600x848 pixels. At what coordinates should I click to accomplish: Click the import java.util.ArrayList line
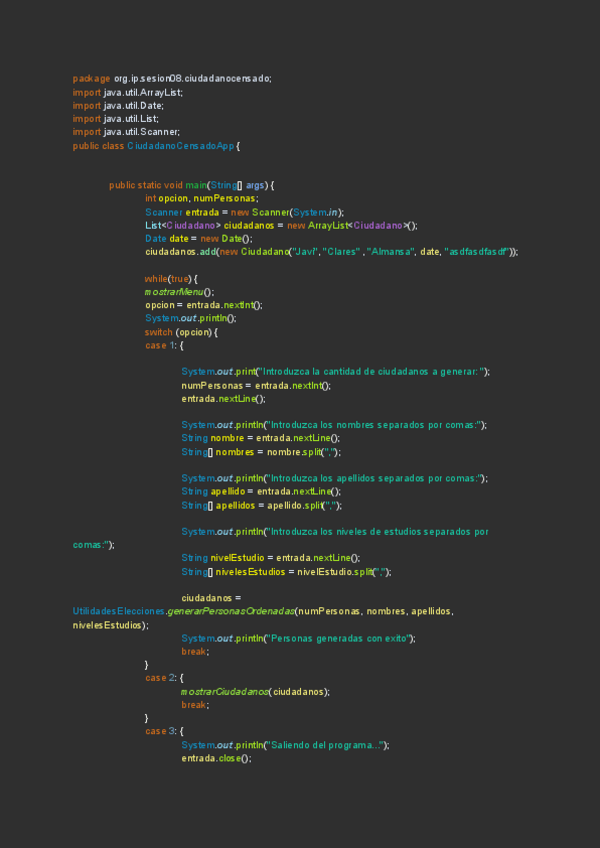[127, 91]
